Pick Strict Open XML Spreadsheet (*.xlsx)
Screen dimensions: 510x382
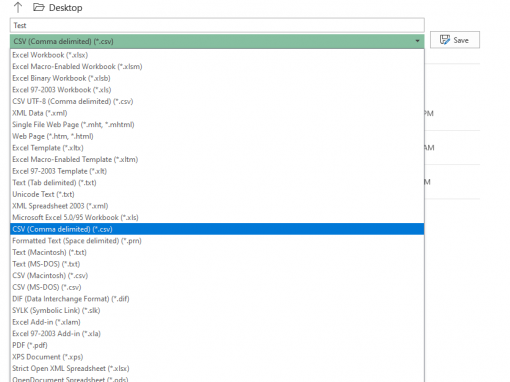coord(217,369)
